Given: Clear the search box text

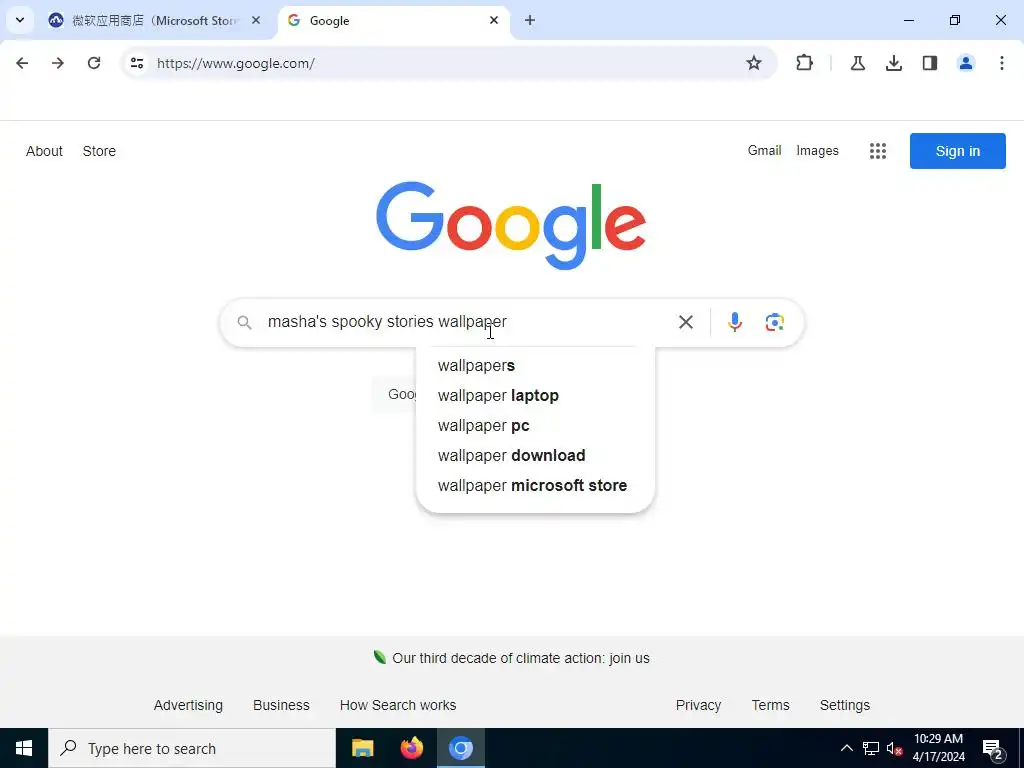Looking at the screenshot, I should (x=686, y=322).
